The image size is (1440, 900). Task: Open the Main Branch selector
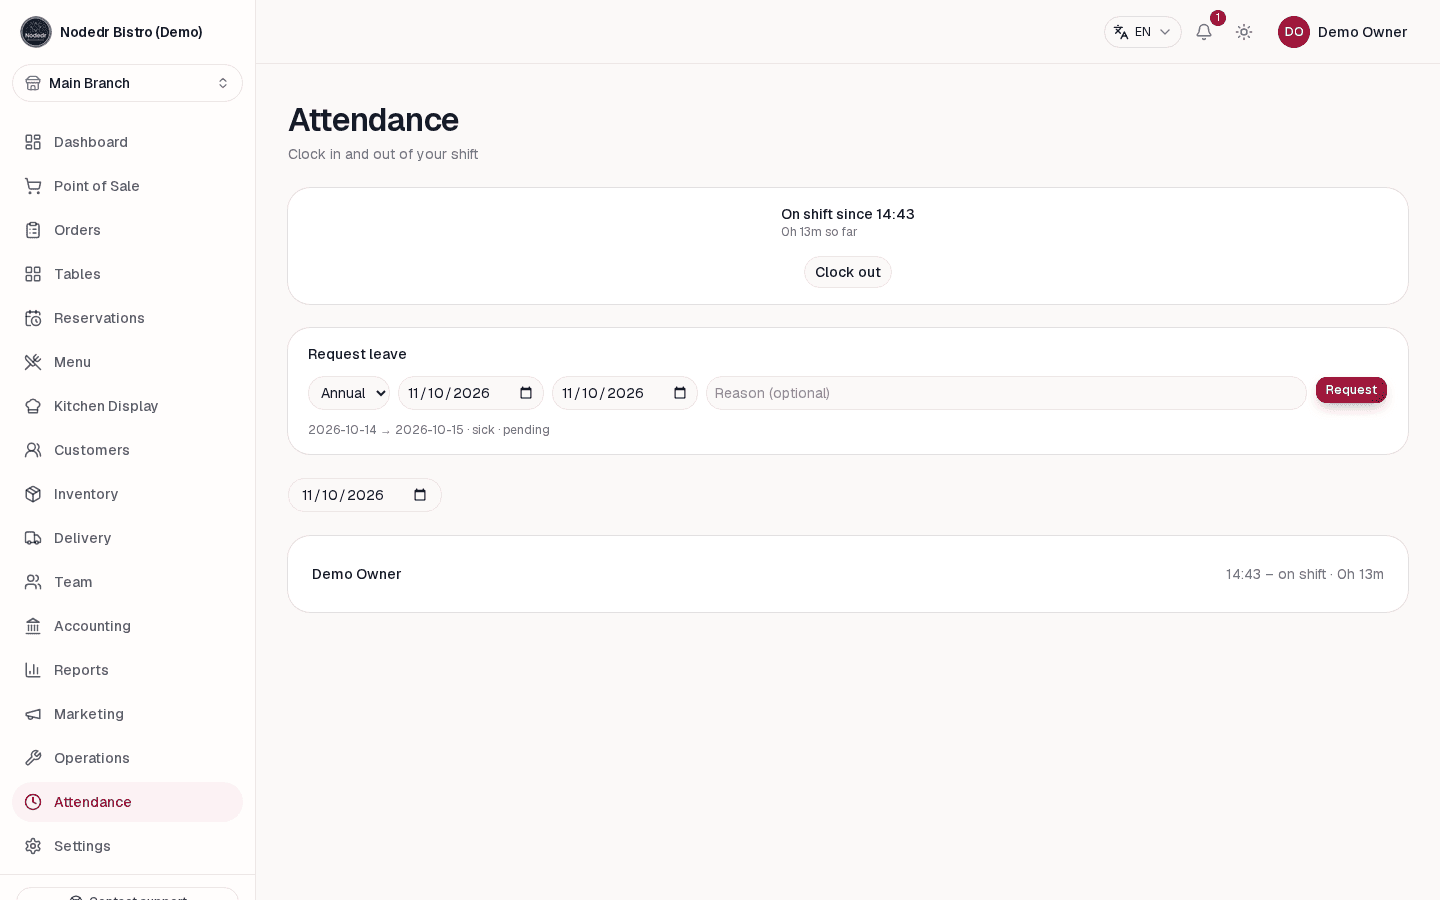tap(127, 83)
